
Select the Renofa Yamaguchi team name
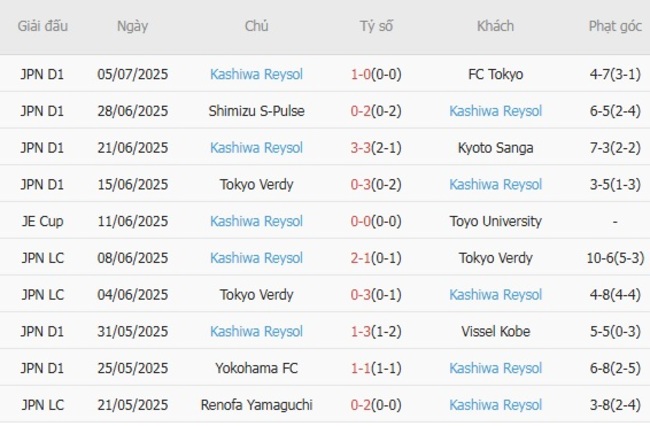(256, 405)
